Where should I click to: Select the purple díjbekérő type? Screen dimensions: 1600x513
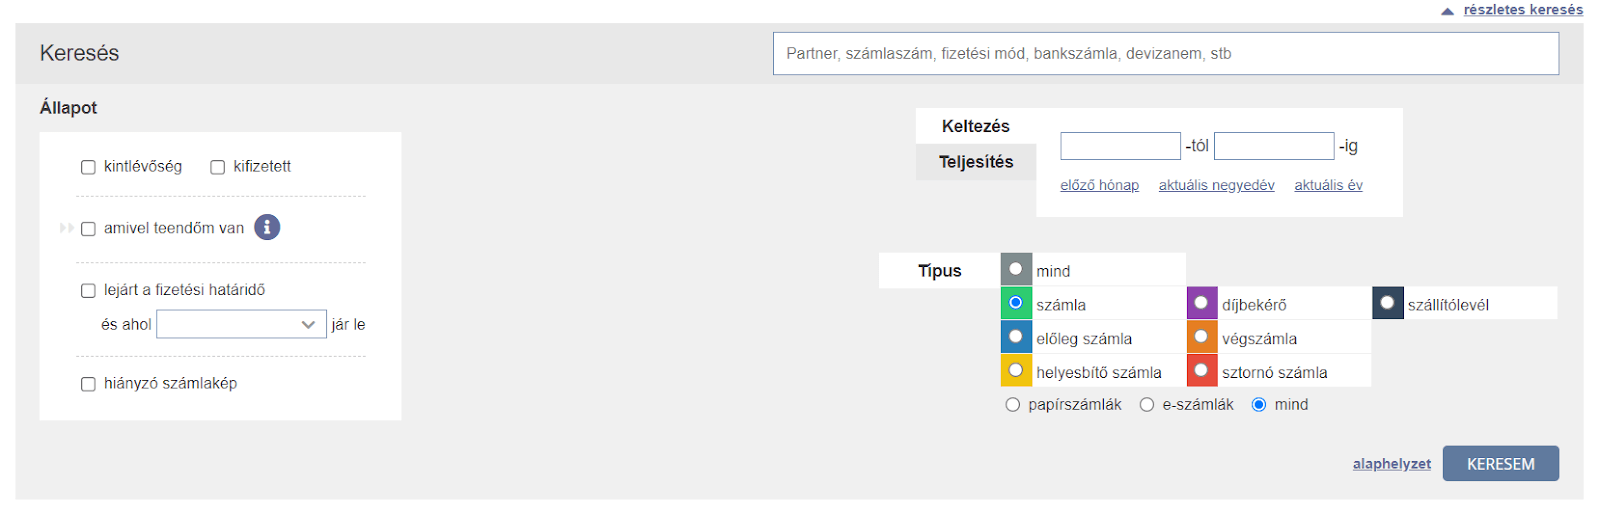[x=1201, y=303]
